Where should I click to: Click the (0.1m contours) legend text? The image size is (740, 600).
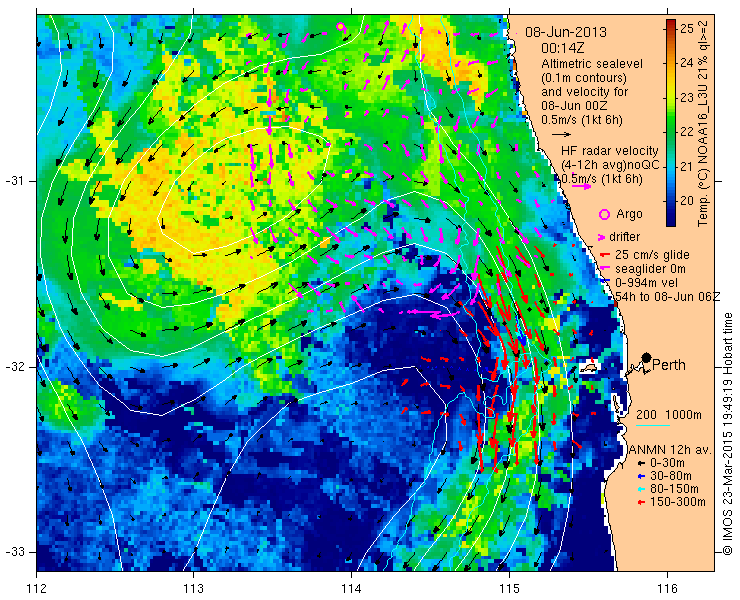coord(584,77)
